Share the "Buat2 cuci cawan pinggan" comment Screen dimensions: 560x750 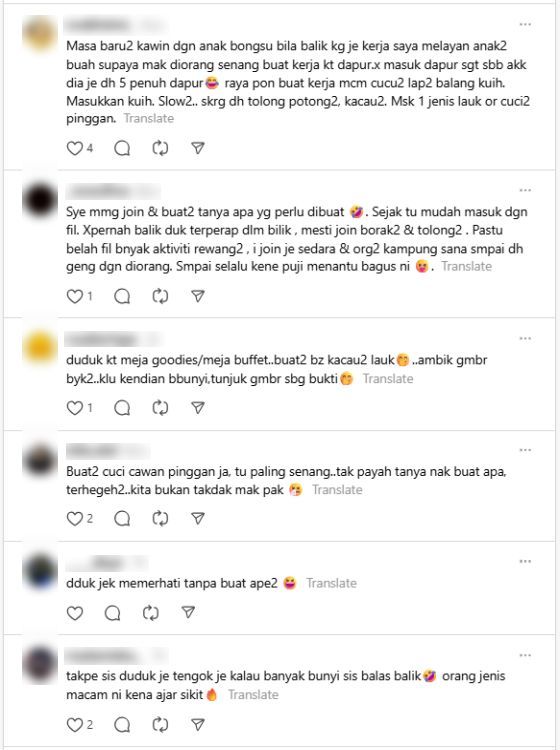[x=198, y=518]
